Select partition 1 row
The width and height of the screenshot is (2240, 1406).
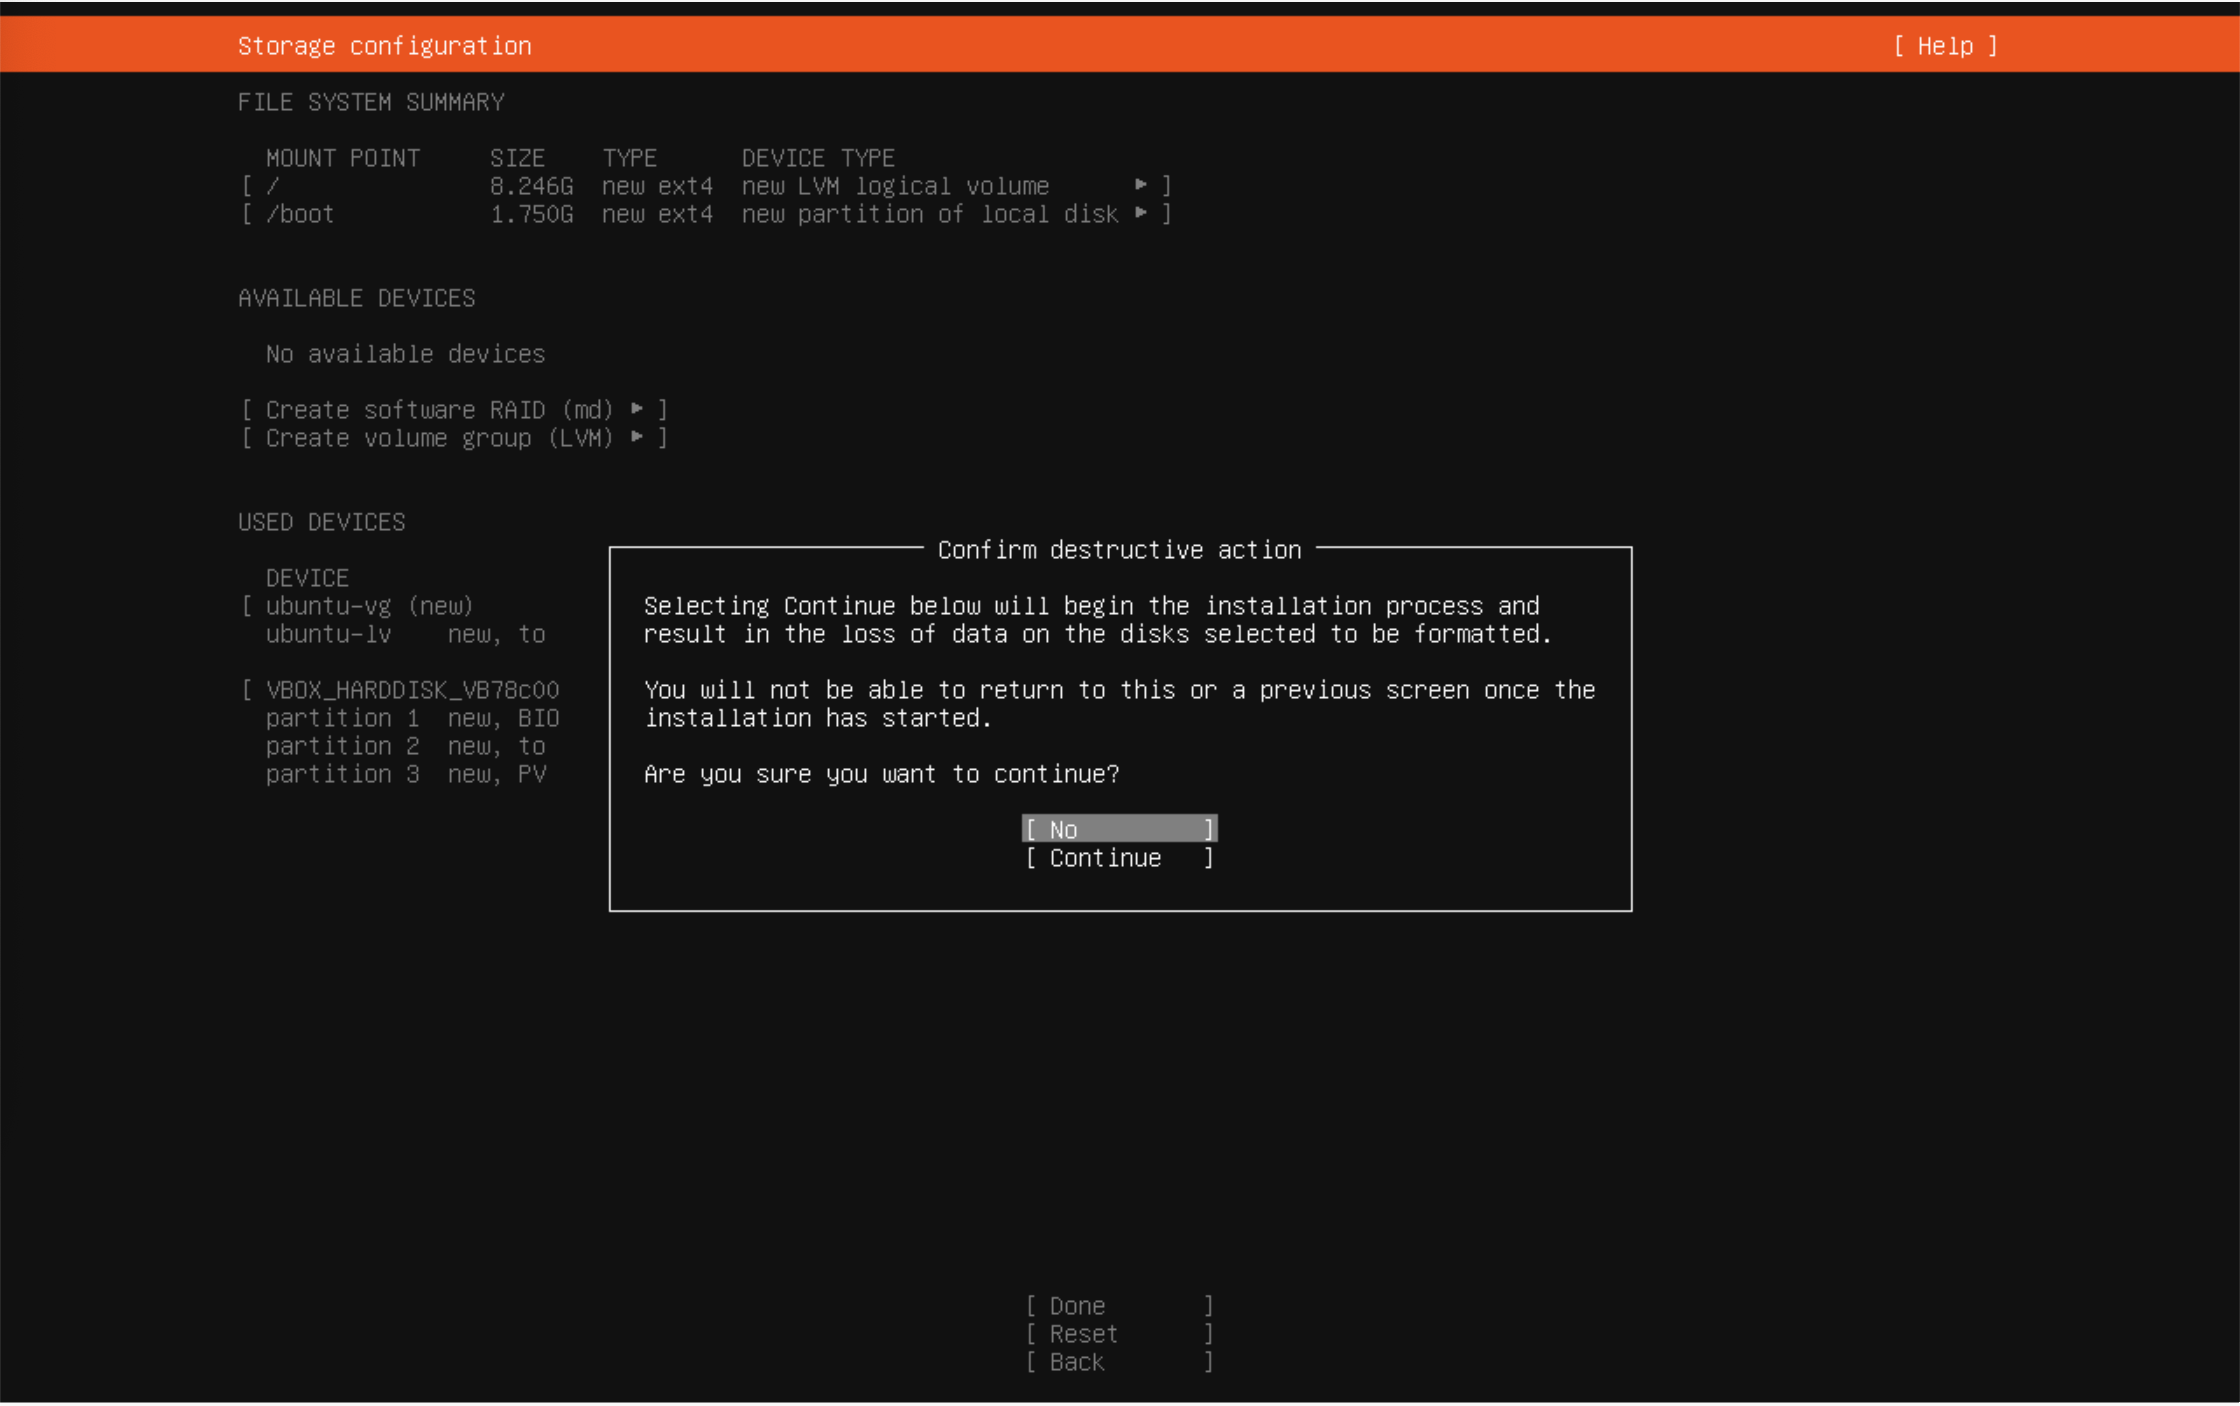tap(410, 718)
